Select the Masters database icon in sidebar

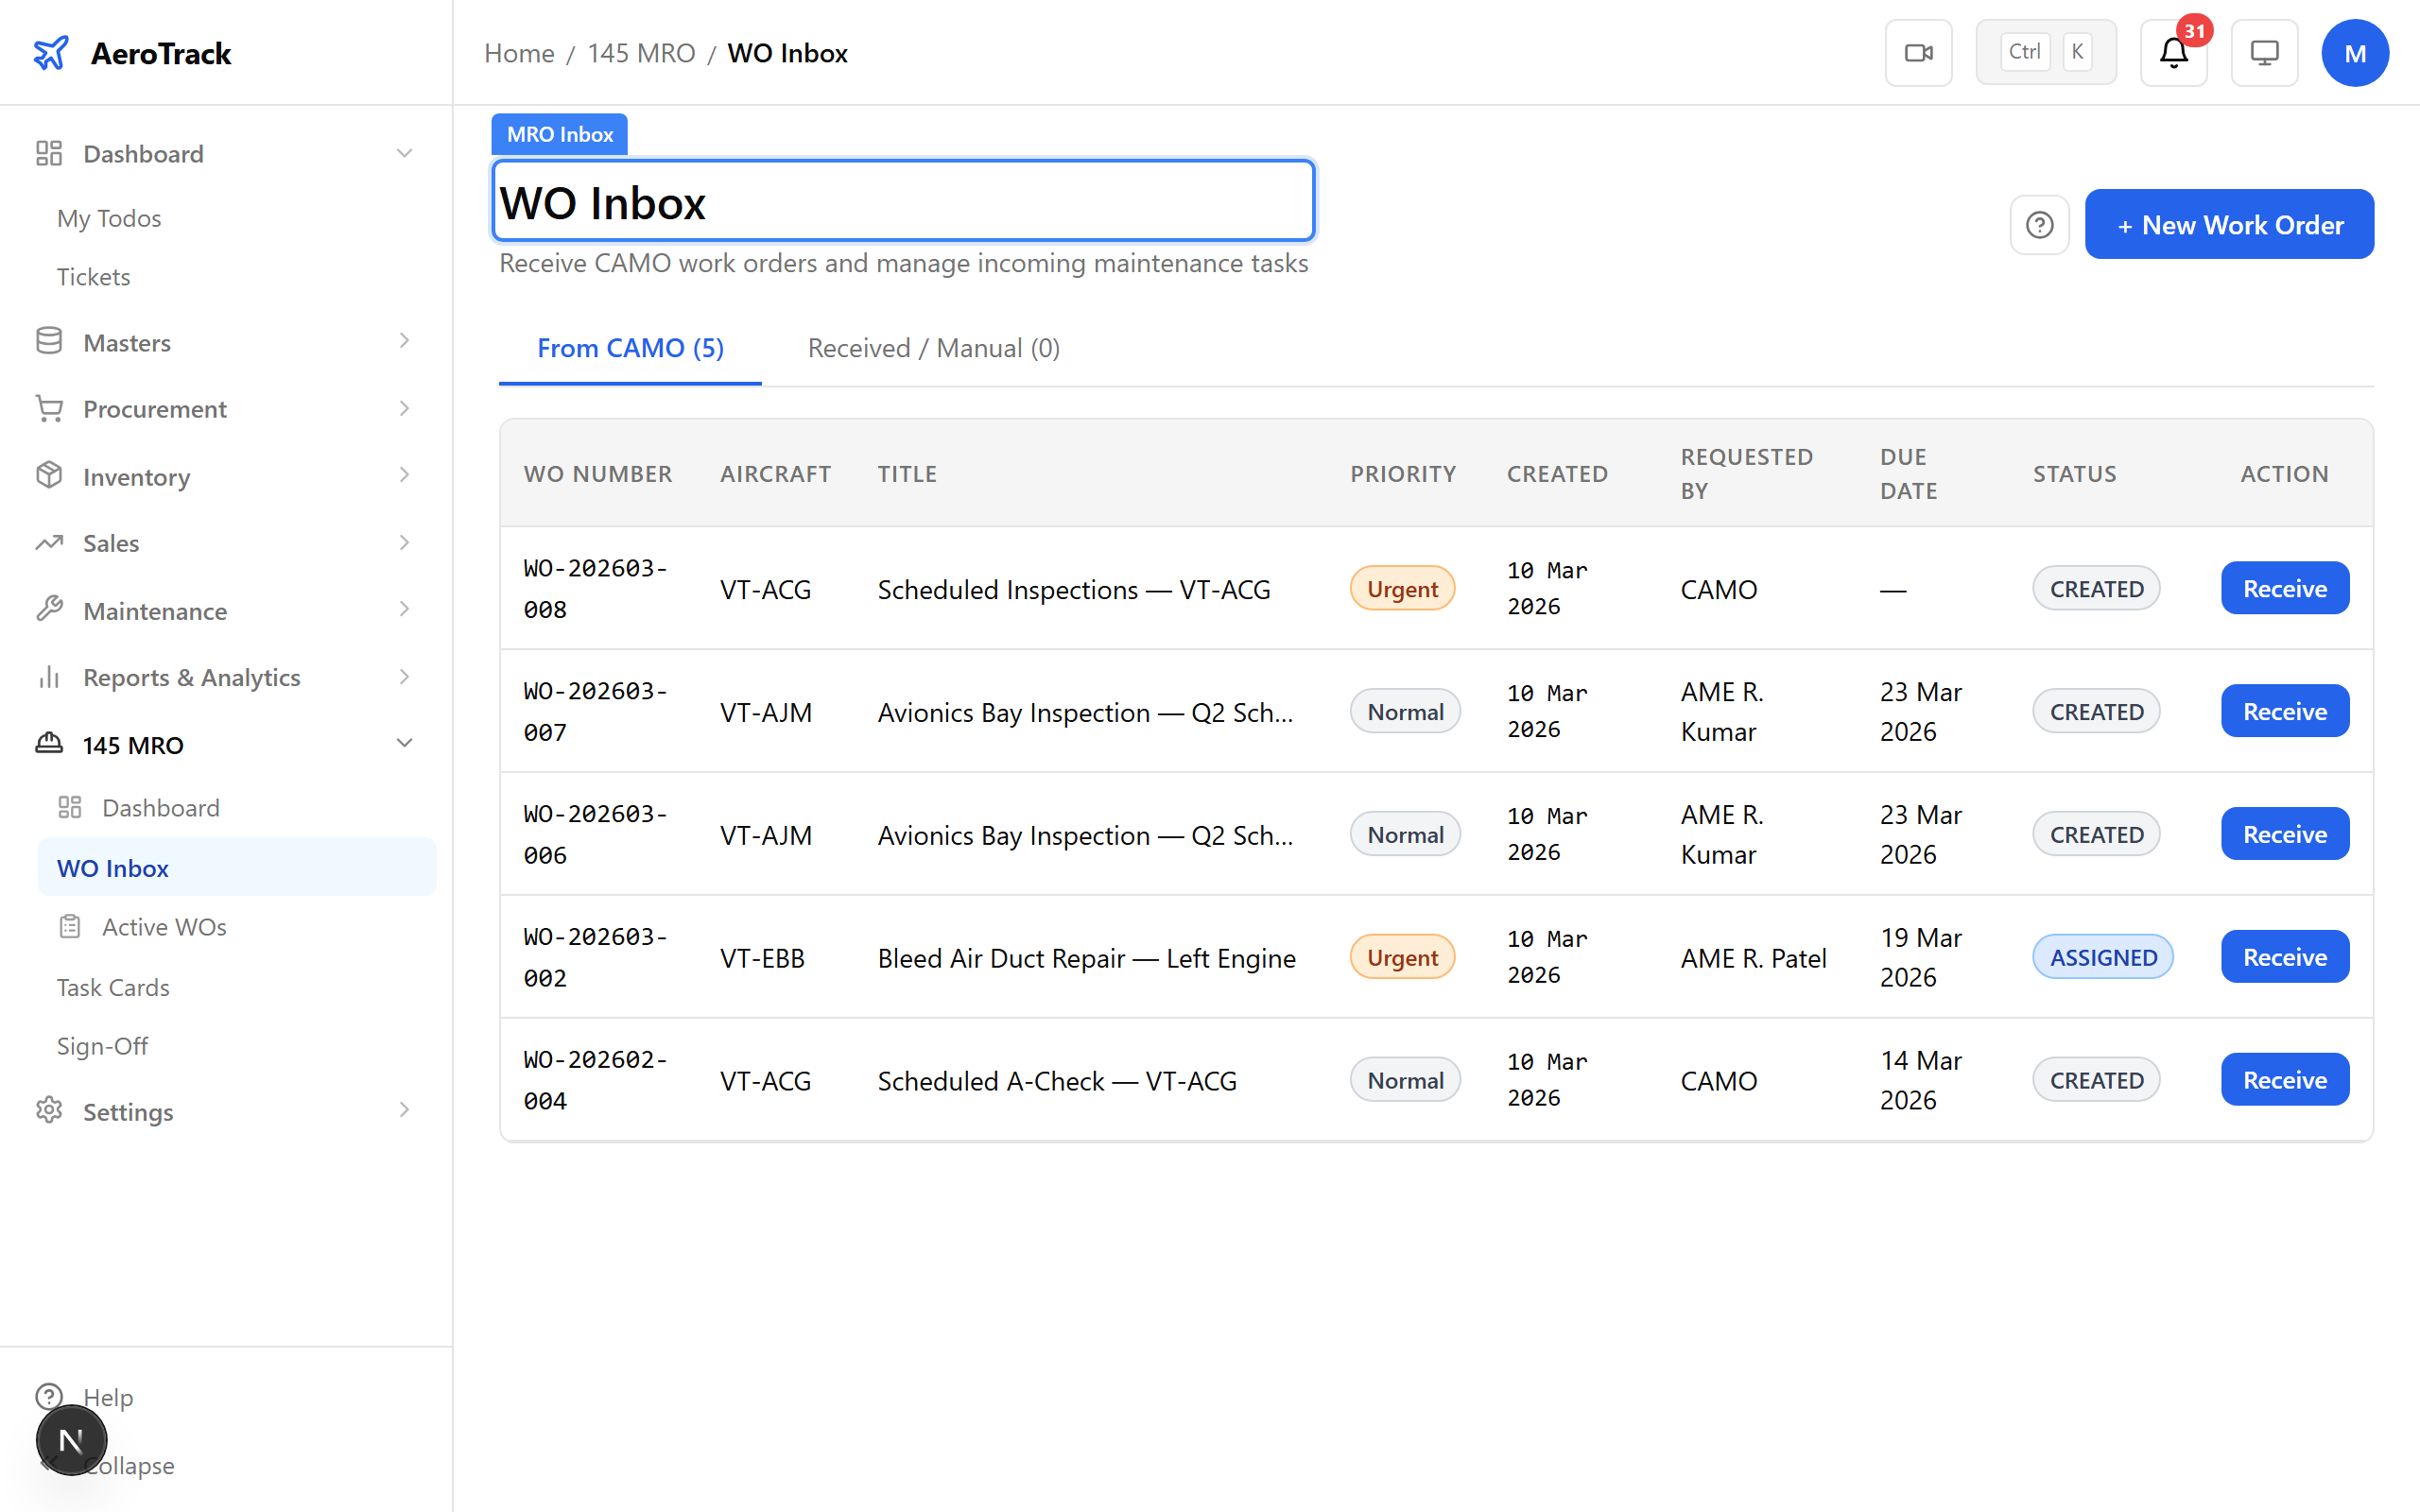tap(49, 341)
